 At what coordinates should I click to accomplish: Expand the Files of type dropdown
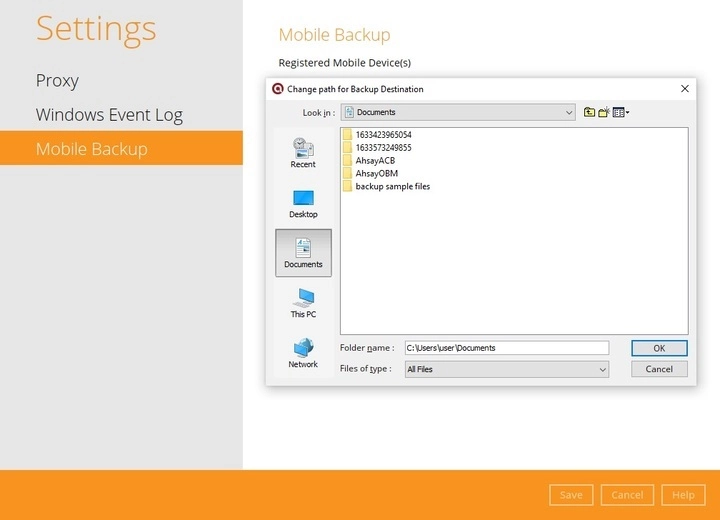click(602, 369)
